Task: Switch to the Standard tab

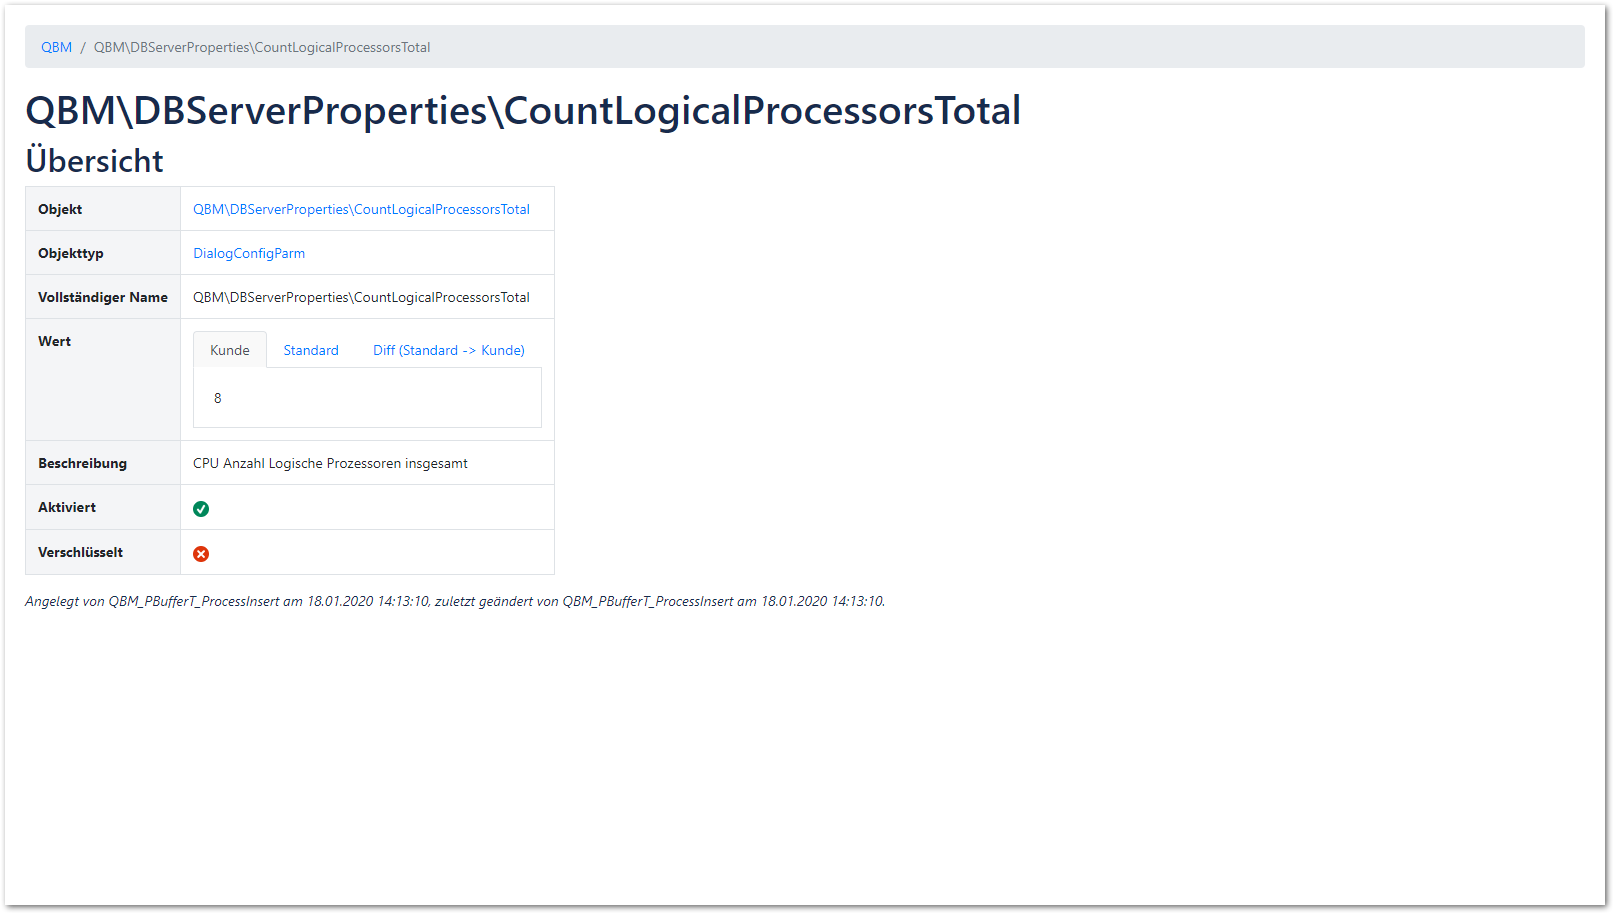Action: coord(311,350)
